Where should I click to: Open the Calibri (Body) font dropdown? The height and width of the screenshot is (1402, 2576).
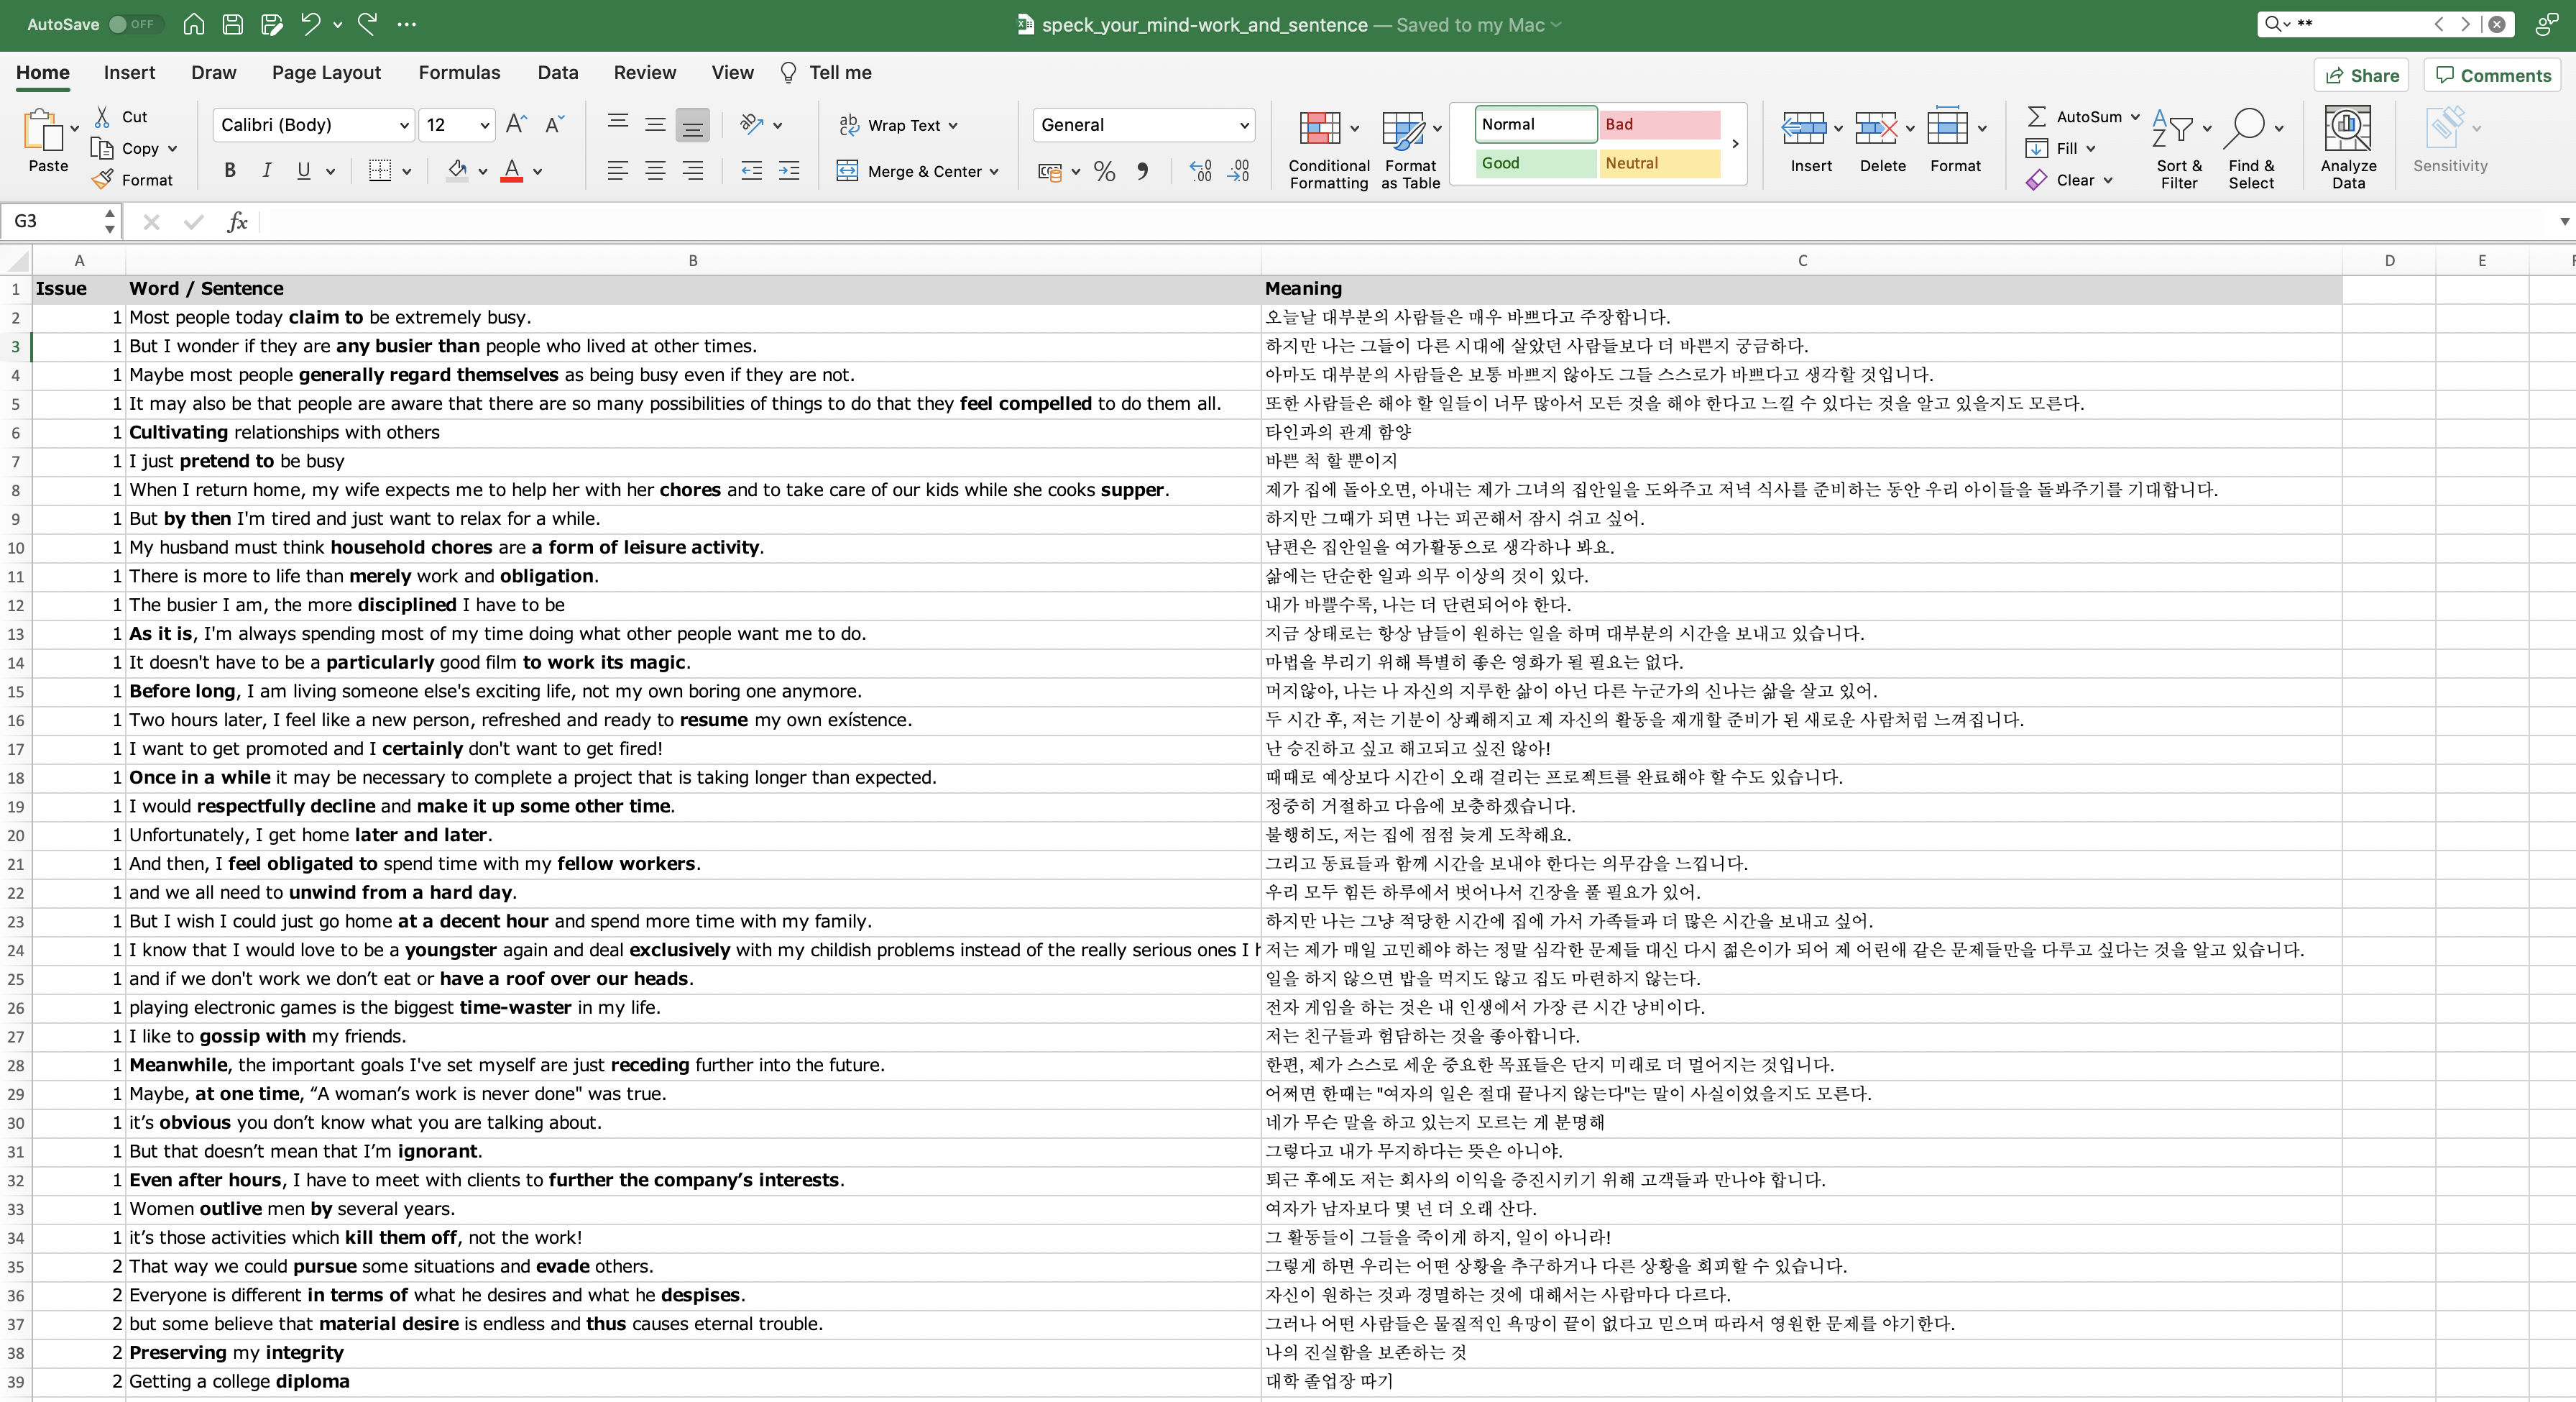point(404,125)
